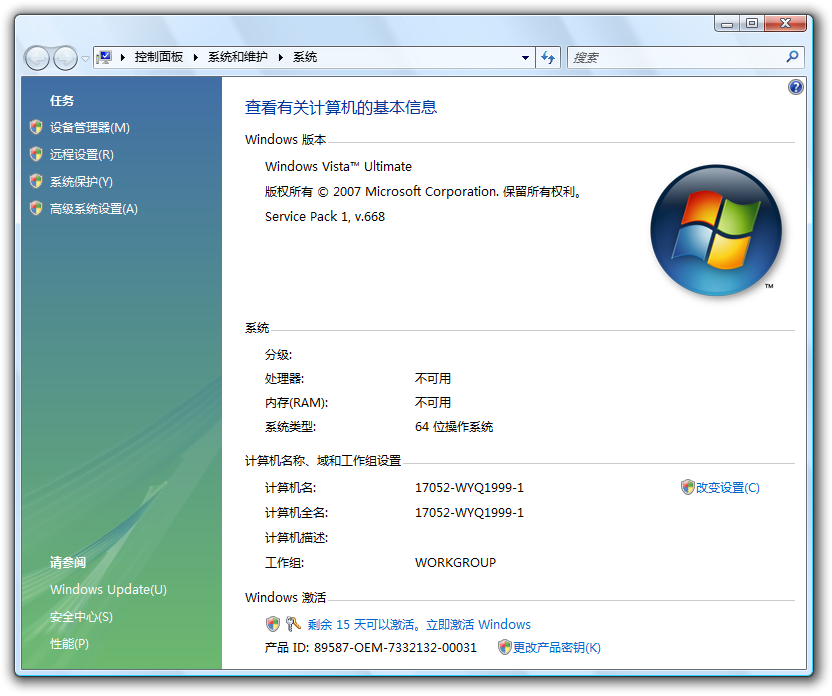The width and height of the screenshot is (832, 696).
Task: Click shield icon beside 设备管理器(M)
Action: [36, 127]
